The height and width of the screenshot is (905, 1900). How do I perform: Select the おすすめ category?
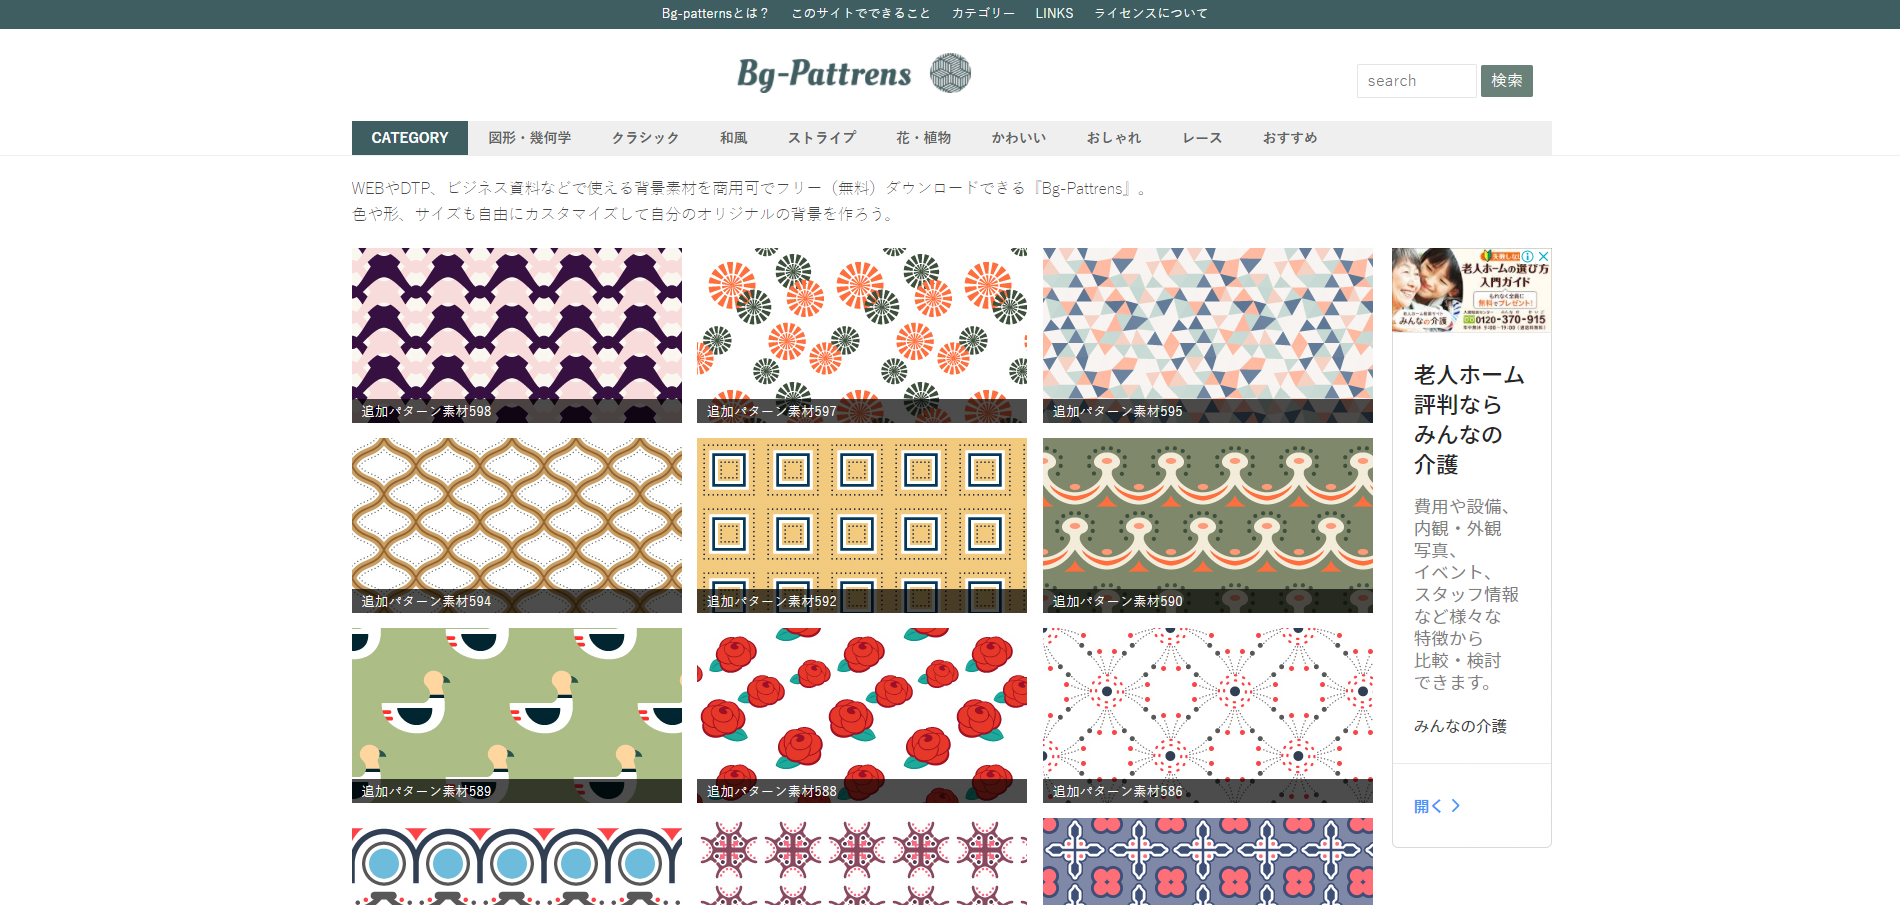click(x=1290, y=138)
